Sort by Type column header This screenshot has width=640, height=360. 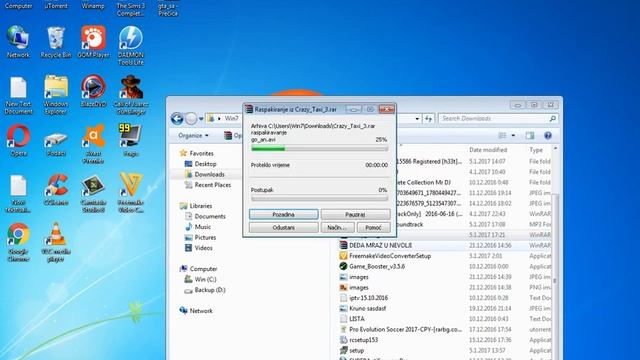536,150
